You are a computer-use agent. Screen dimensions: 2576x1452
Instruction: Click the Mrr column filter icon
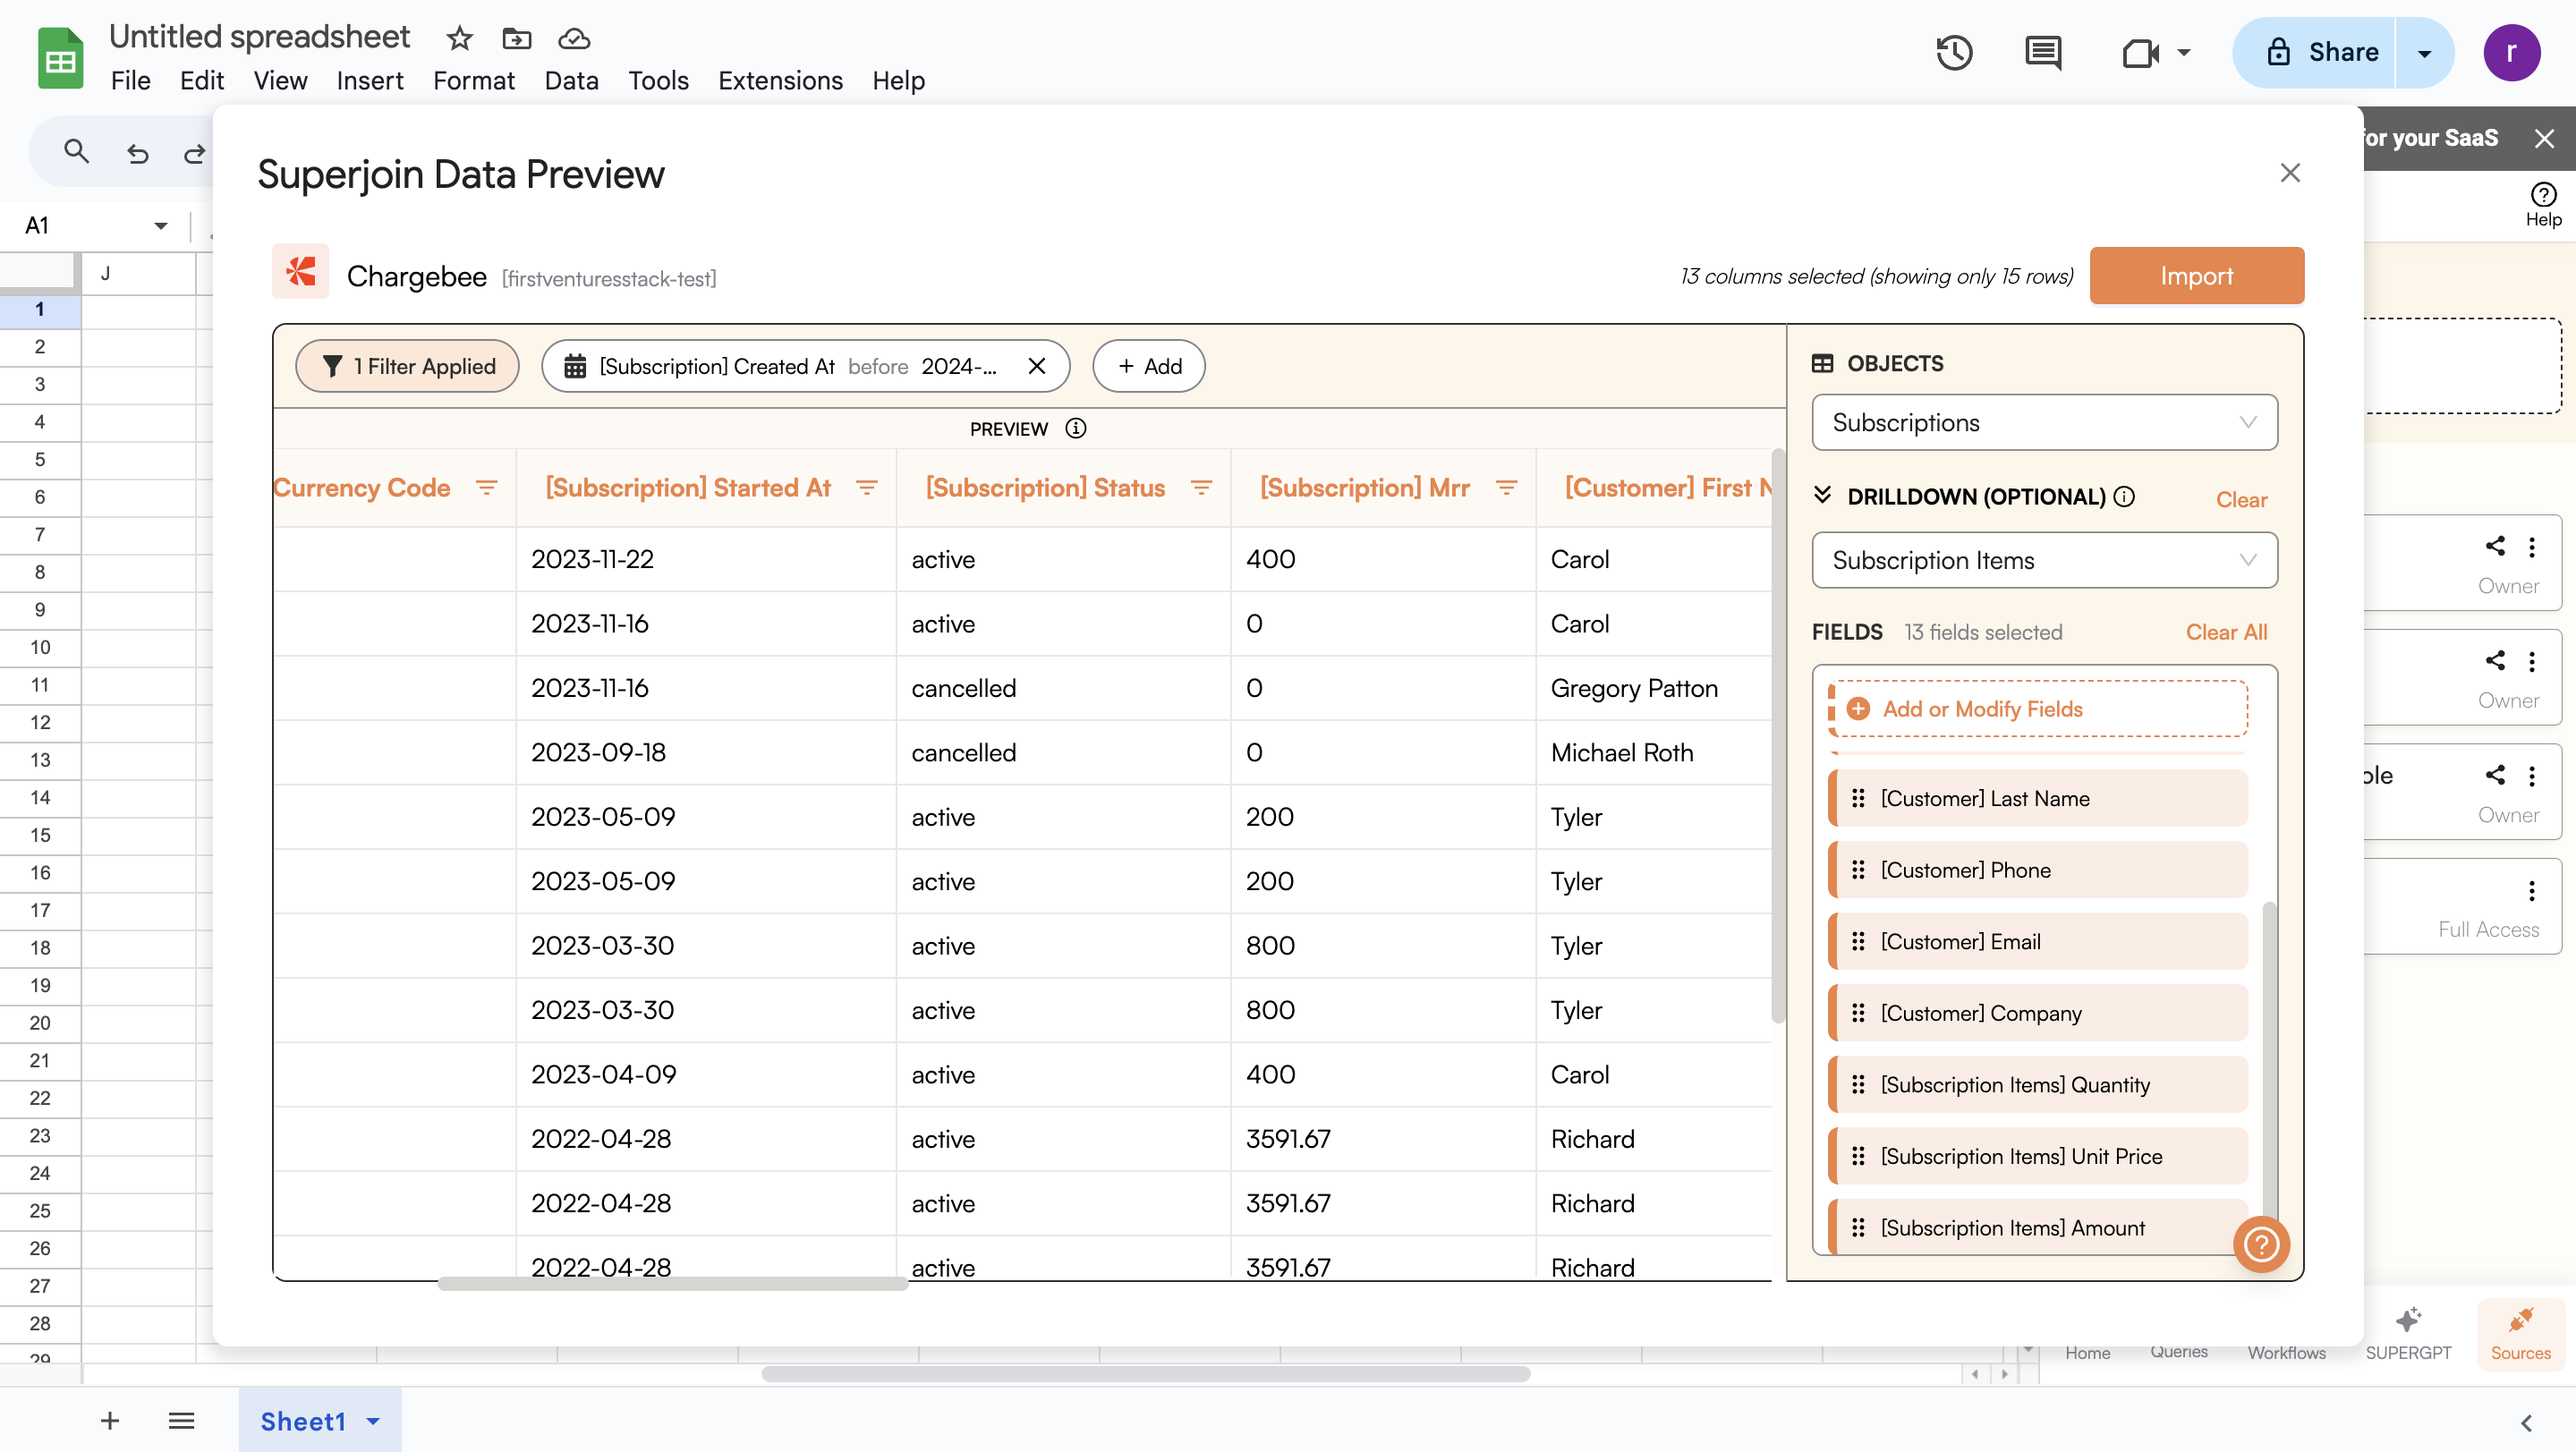click(x=1506, y=487)
